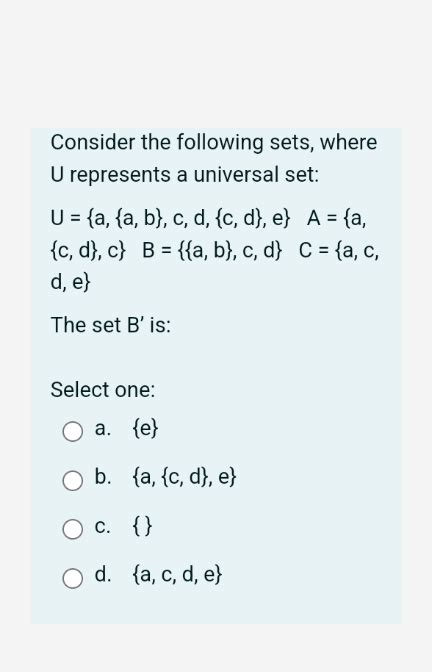Click the 'a.' option letter label

pos(103,428)
